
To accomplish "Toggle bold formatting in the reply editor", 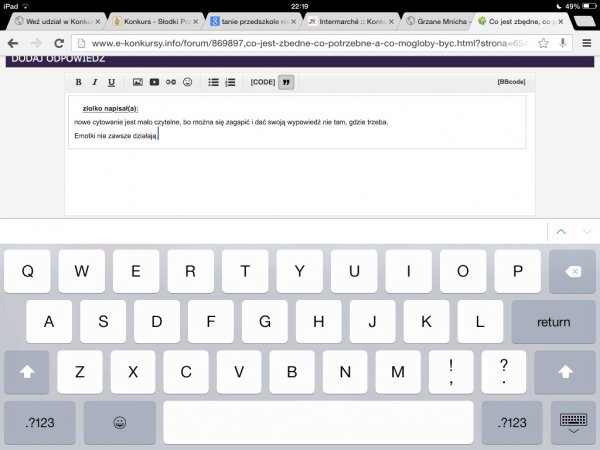I will 79,82.
